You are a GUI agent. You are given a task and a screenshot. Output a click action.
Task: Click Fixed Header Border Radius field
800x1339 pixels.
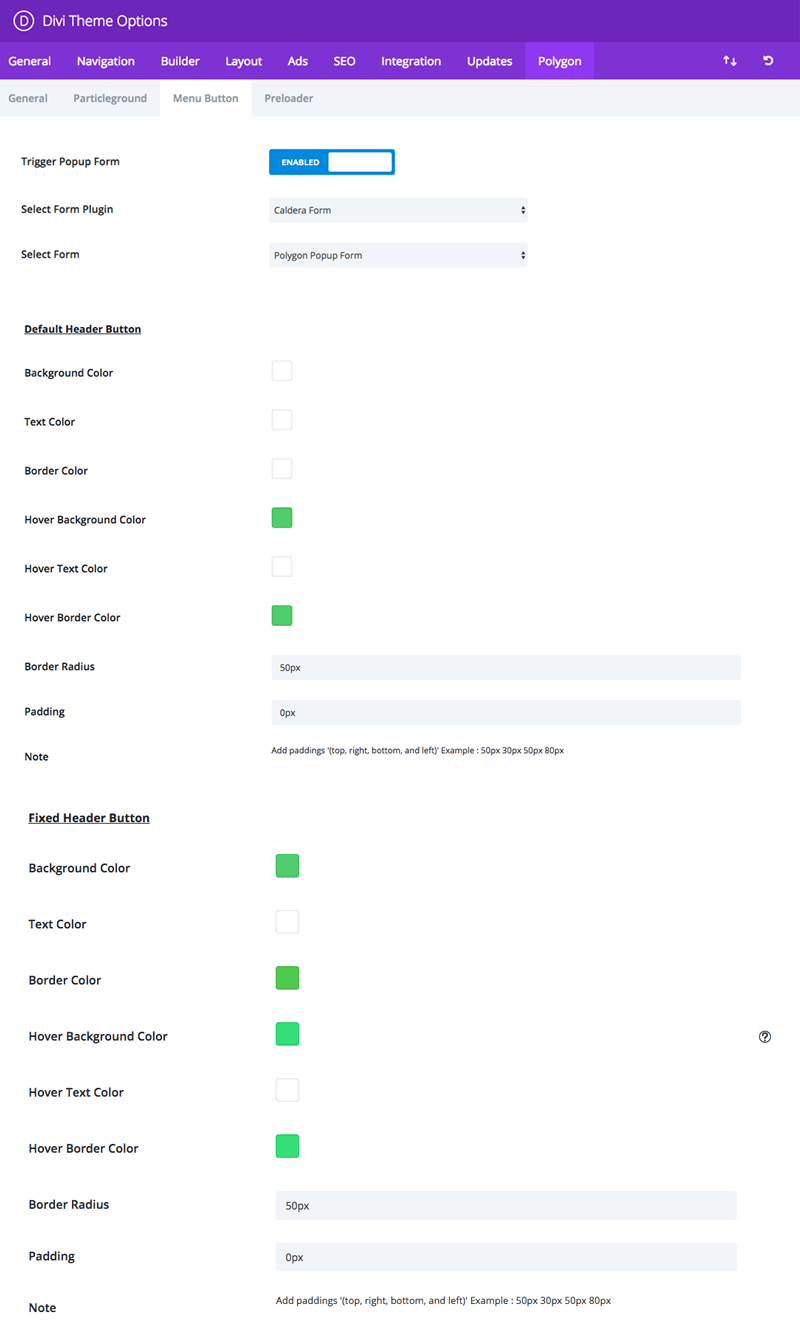tap(506, 1206)
